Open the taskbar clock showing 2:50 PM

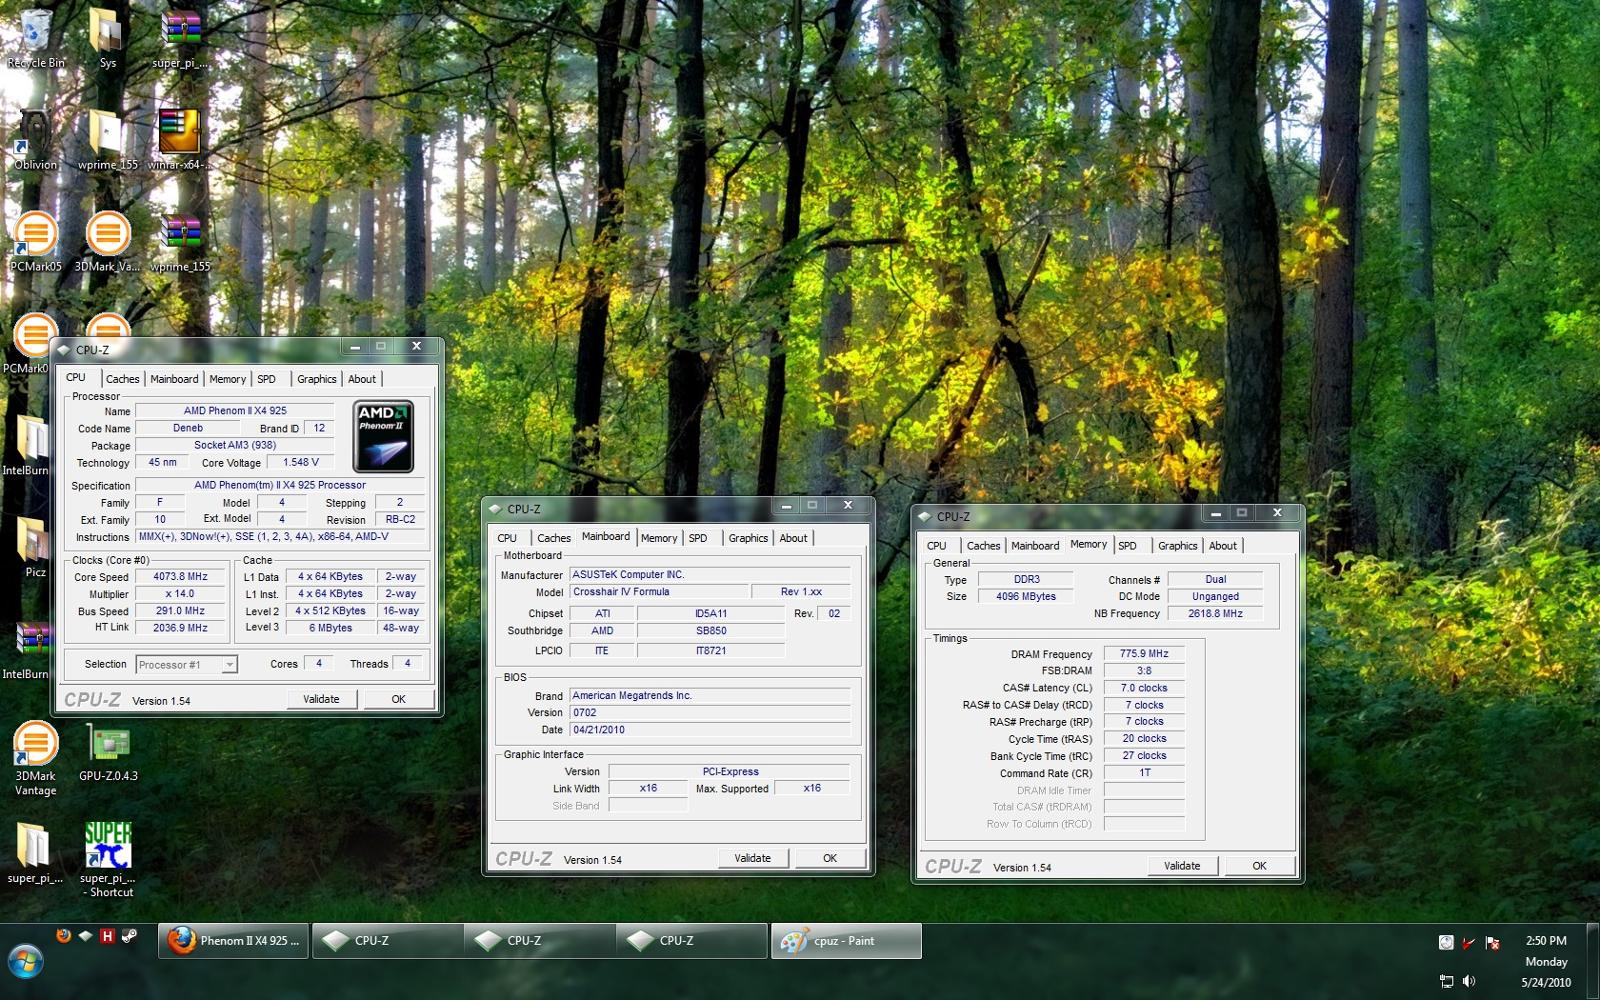(1546, 962)
